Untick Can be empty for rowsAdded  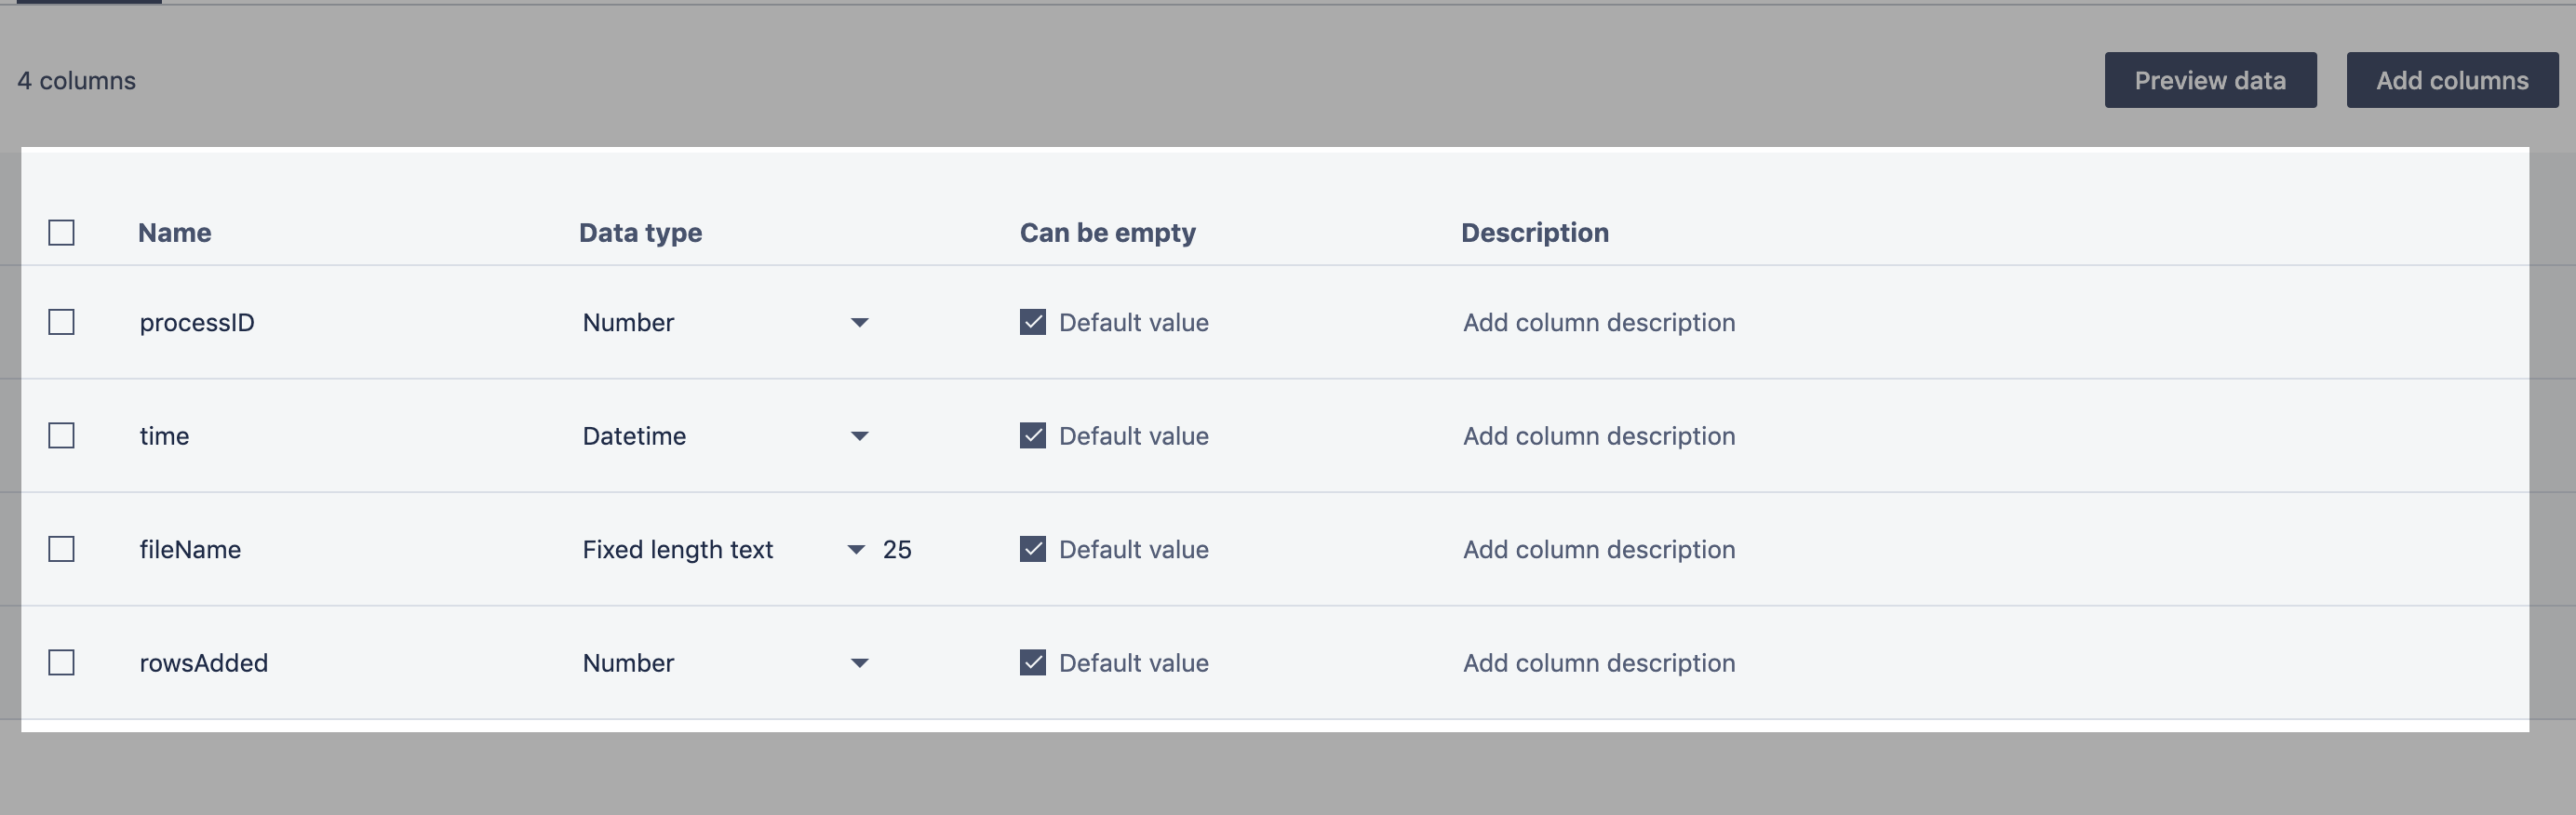pyautogui.click(x=1033, y=663)
